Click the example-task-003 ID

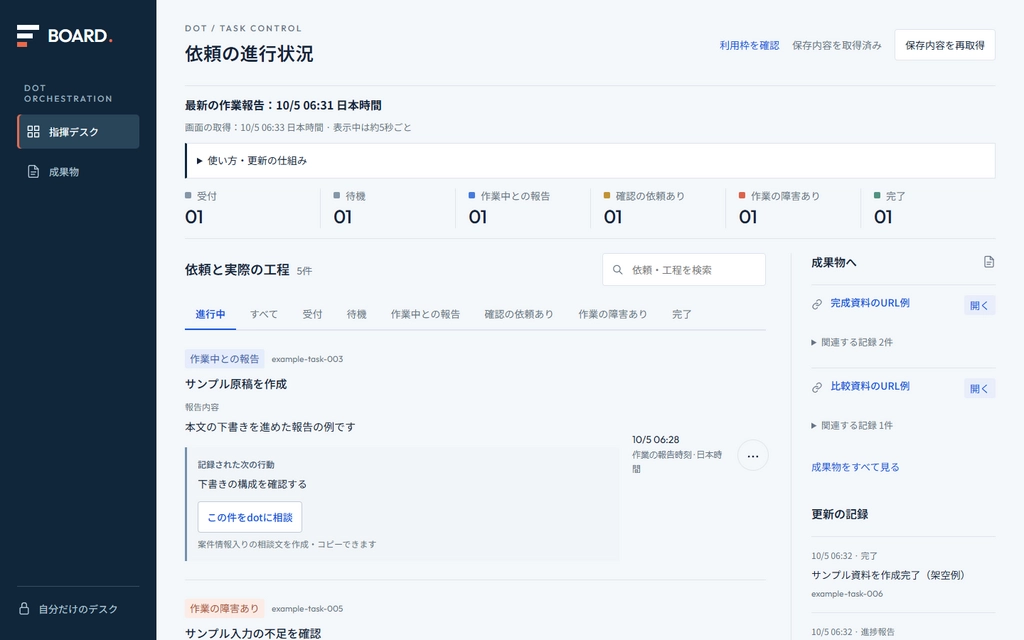tap(307, 359)
